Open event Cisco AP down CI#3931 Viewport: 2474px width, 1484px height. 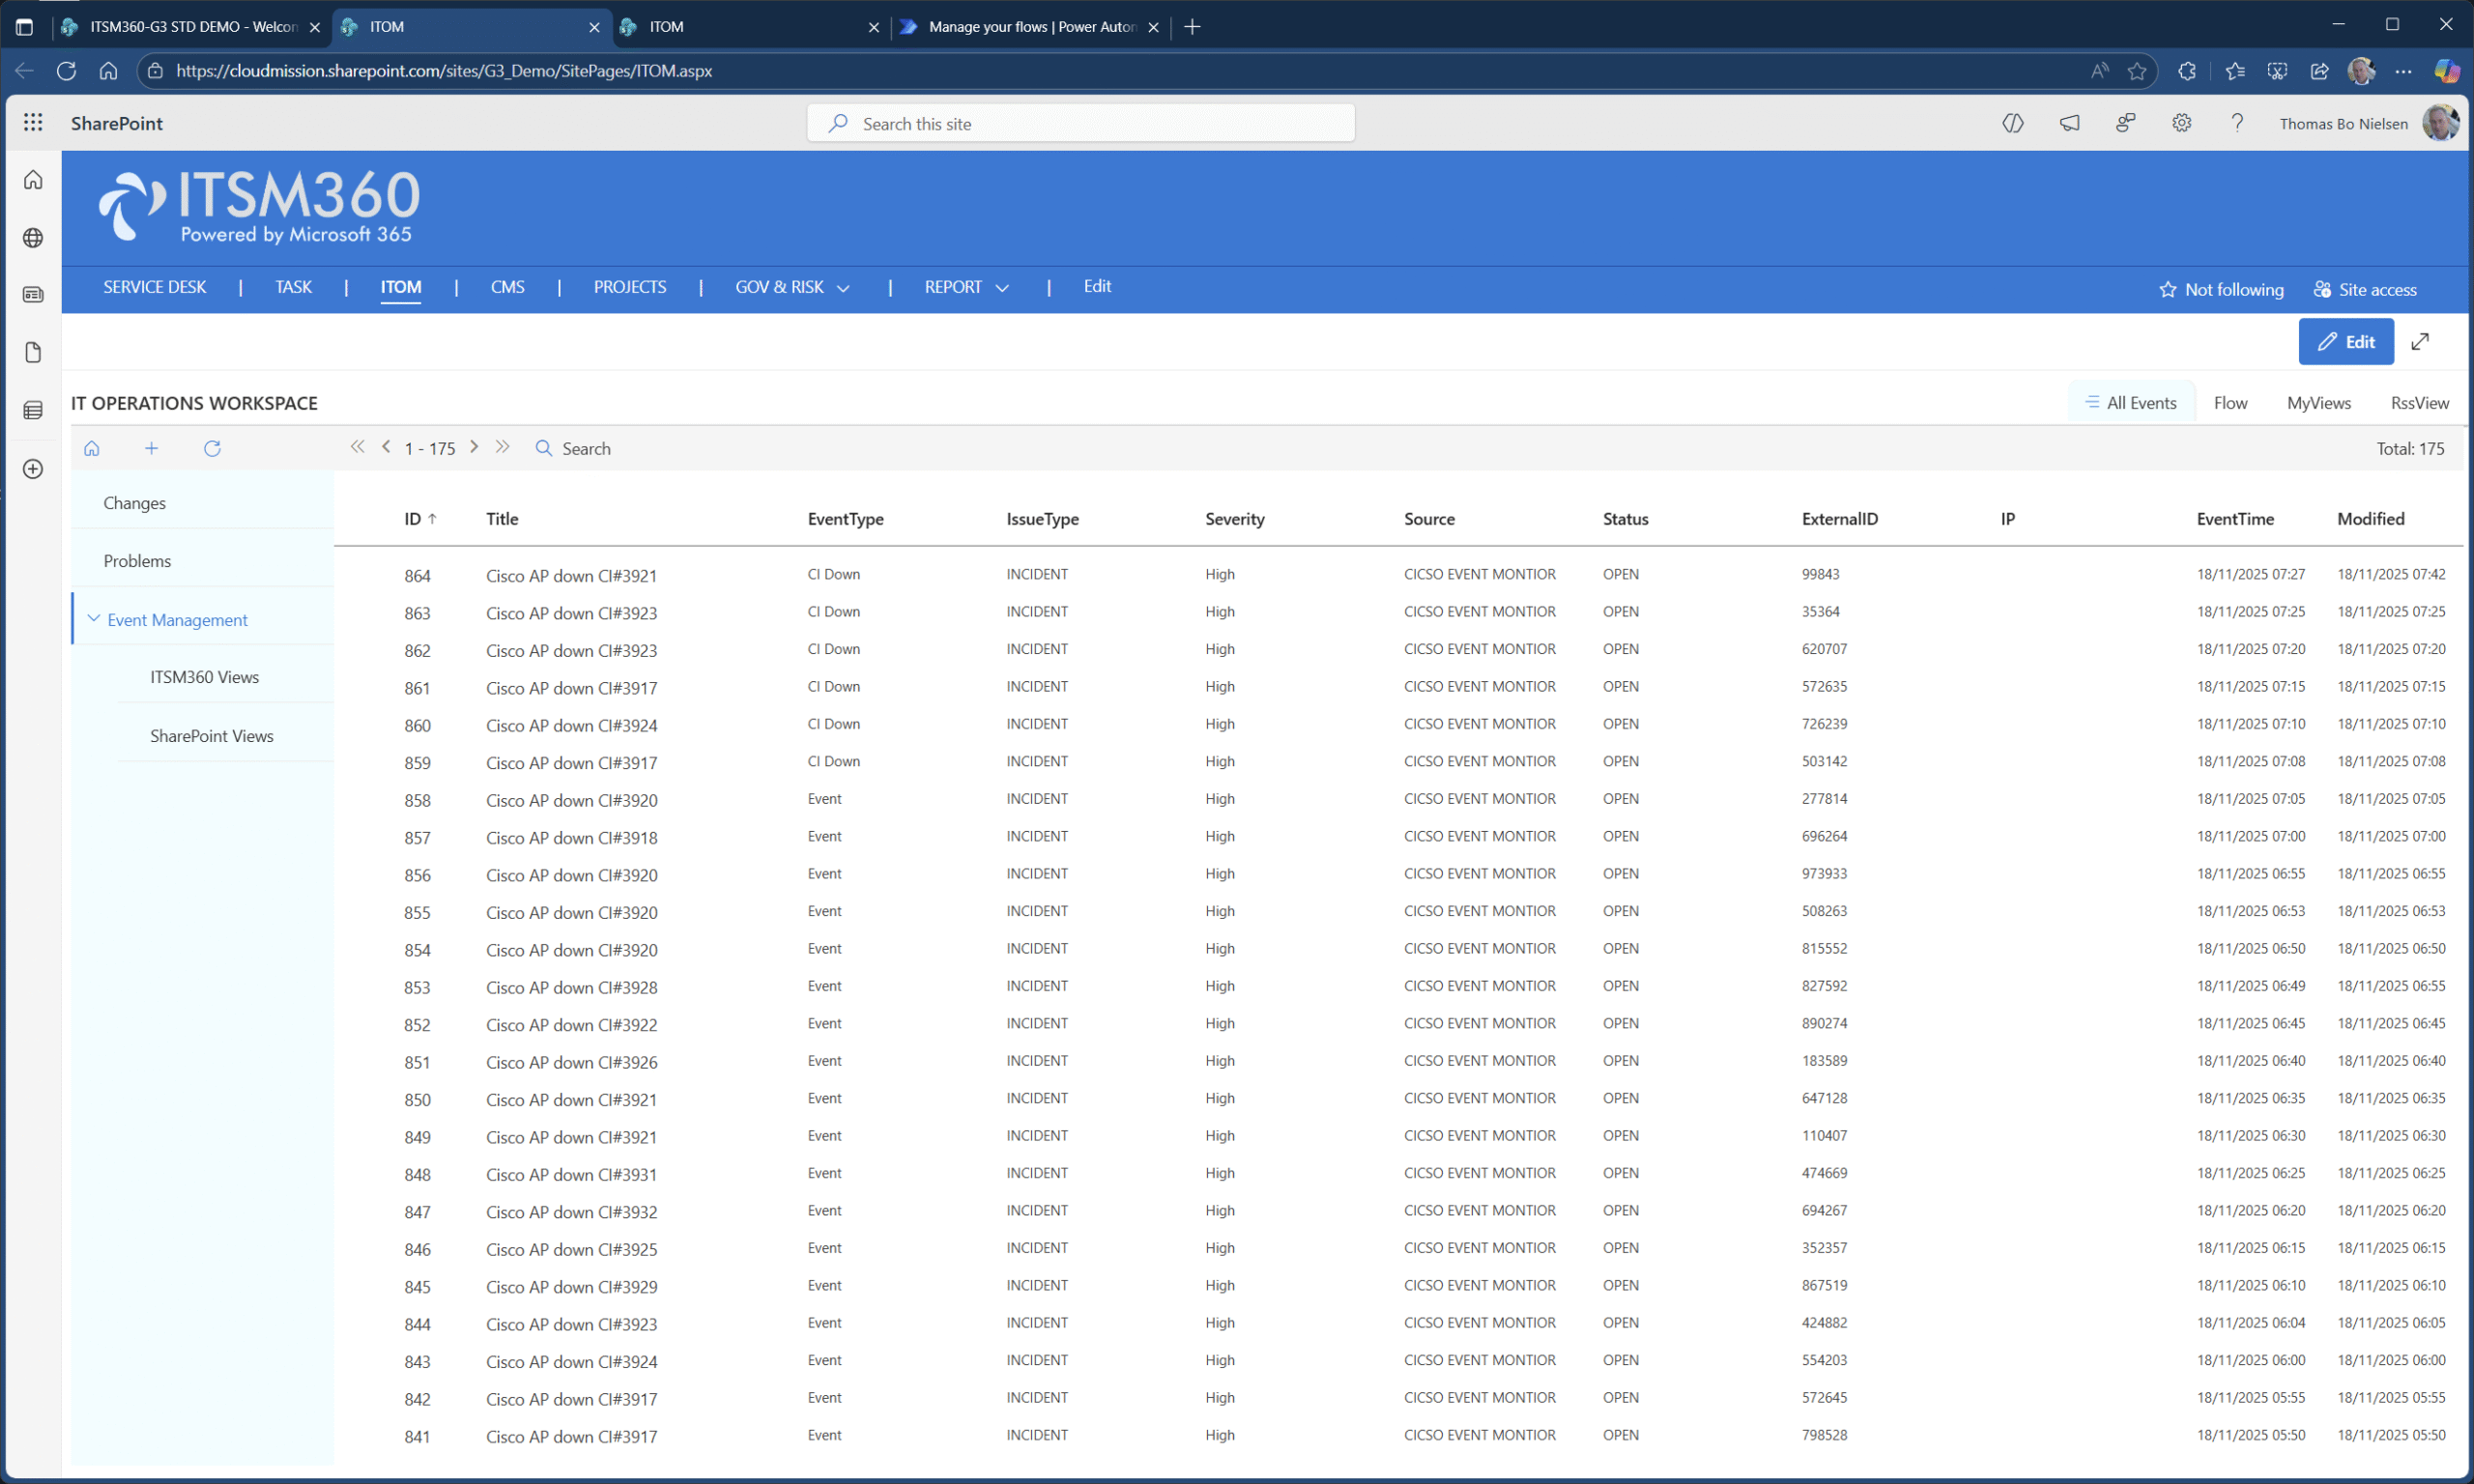(571, 1174)
